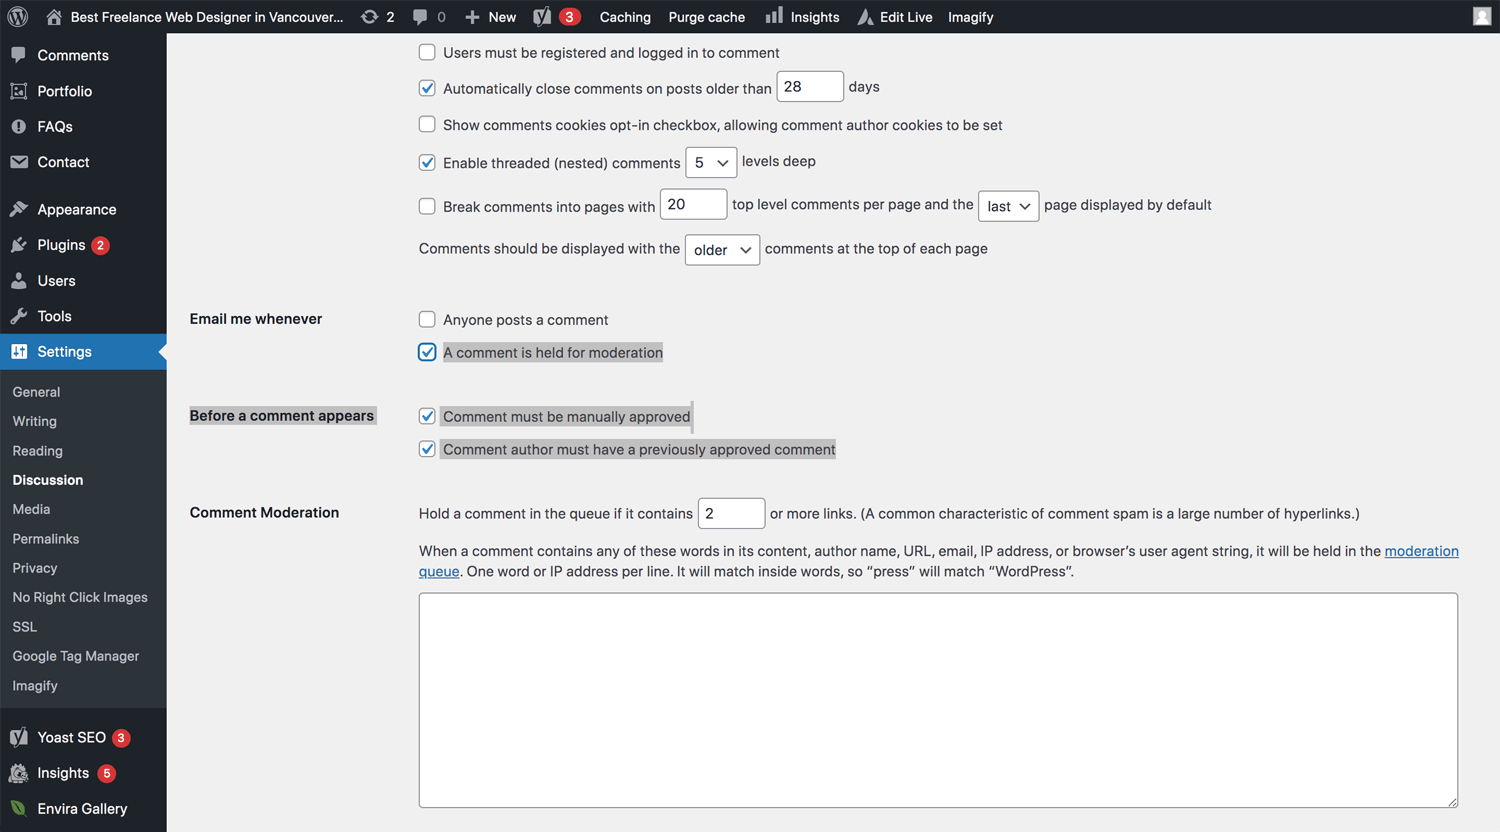Click the Plugins update badge showing 2

click(x=100, y=245)
